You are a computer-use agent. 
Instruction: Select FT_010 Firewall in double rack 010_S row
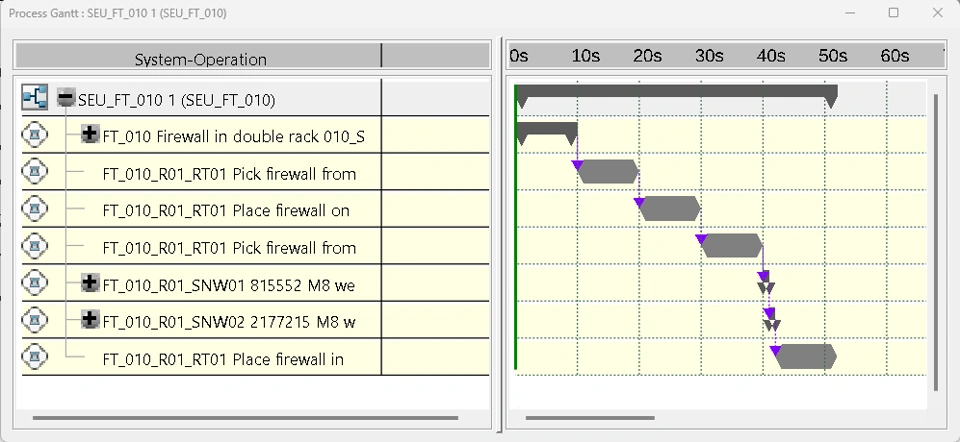click(x=233, y=136)
